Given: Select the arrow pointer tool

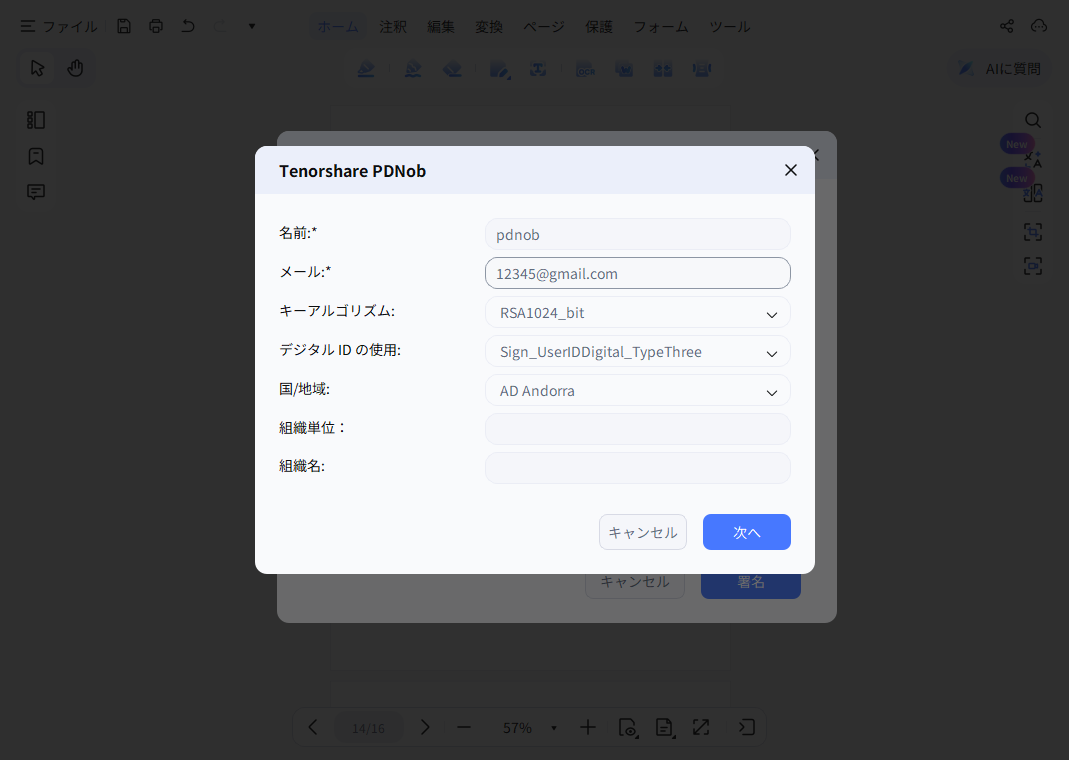Looking at the screenshot, I should (37, 68).
